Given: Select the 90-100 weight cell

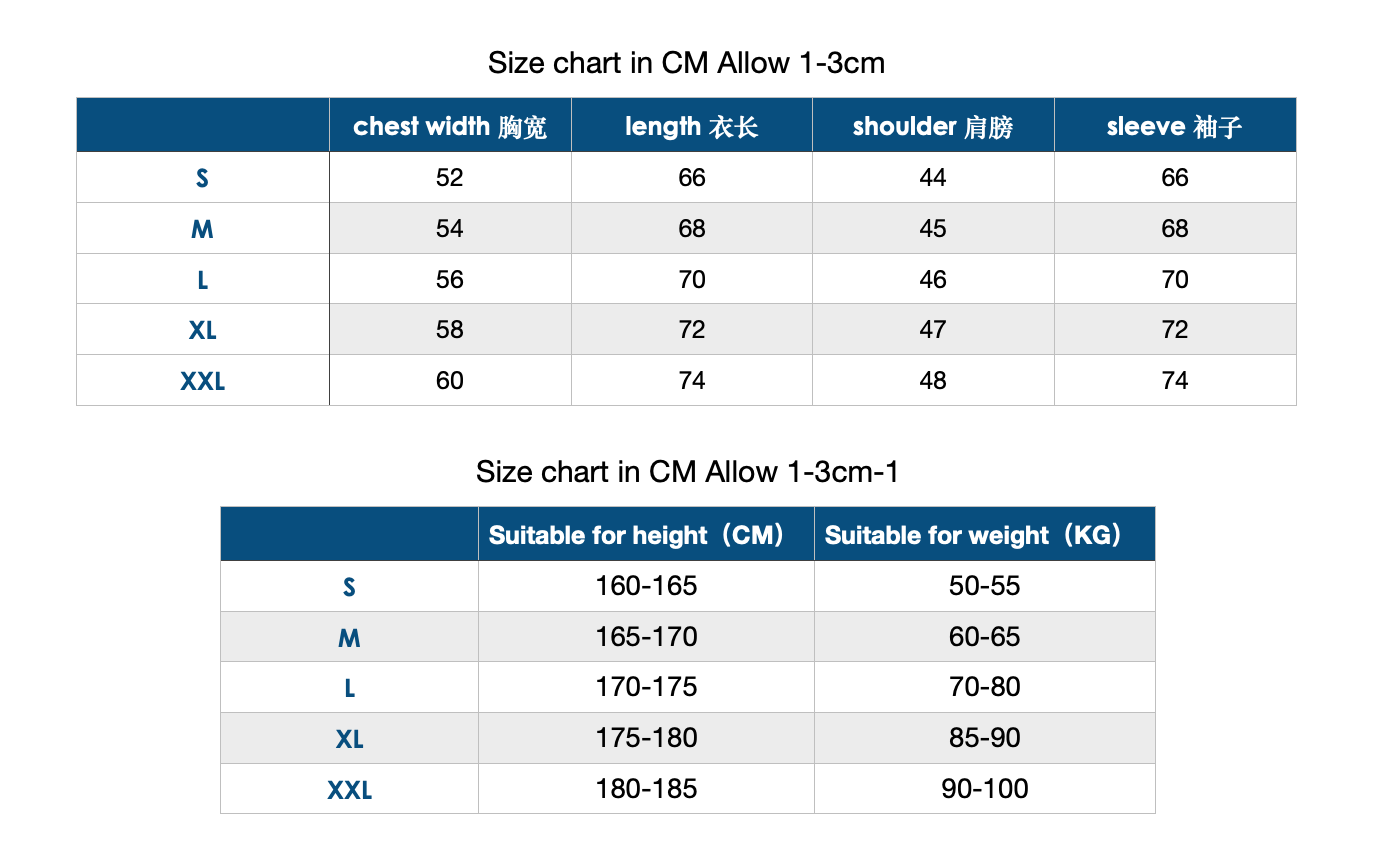Looking at the screenshot, I should (x=985, y=790).
